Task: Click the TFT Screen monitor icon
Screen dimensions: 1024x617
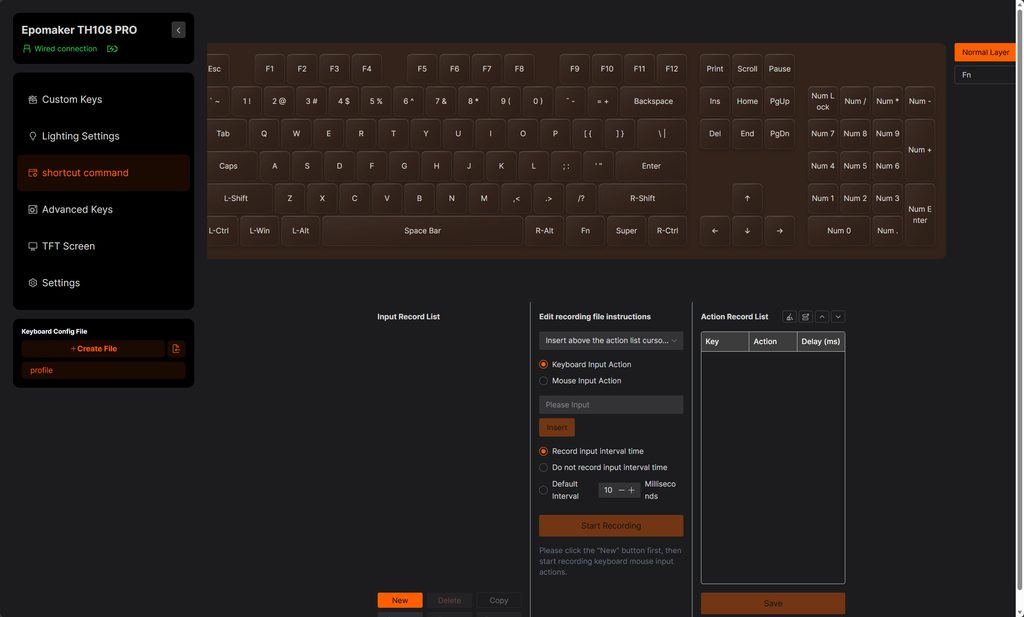Action: pos(33,246)
